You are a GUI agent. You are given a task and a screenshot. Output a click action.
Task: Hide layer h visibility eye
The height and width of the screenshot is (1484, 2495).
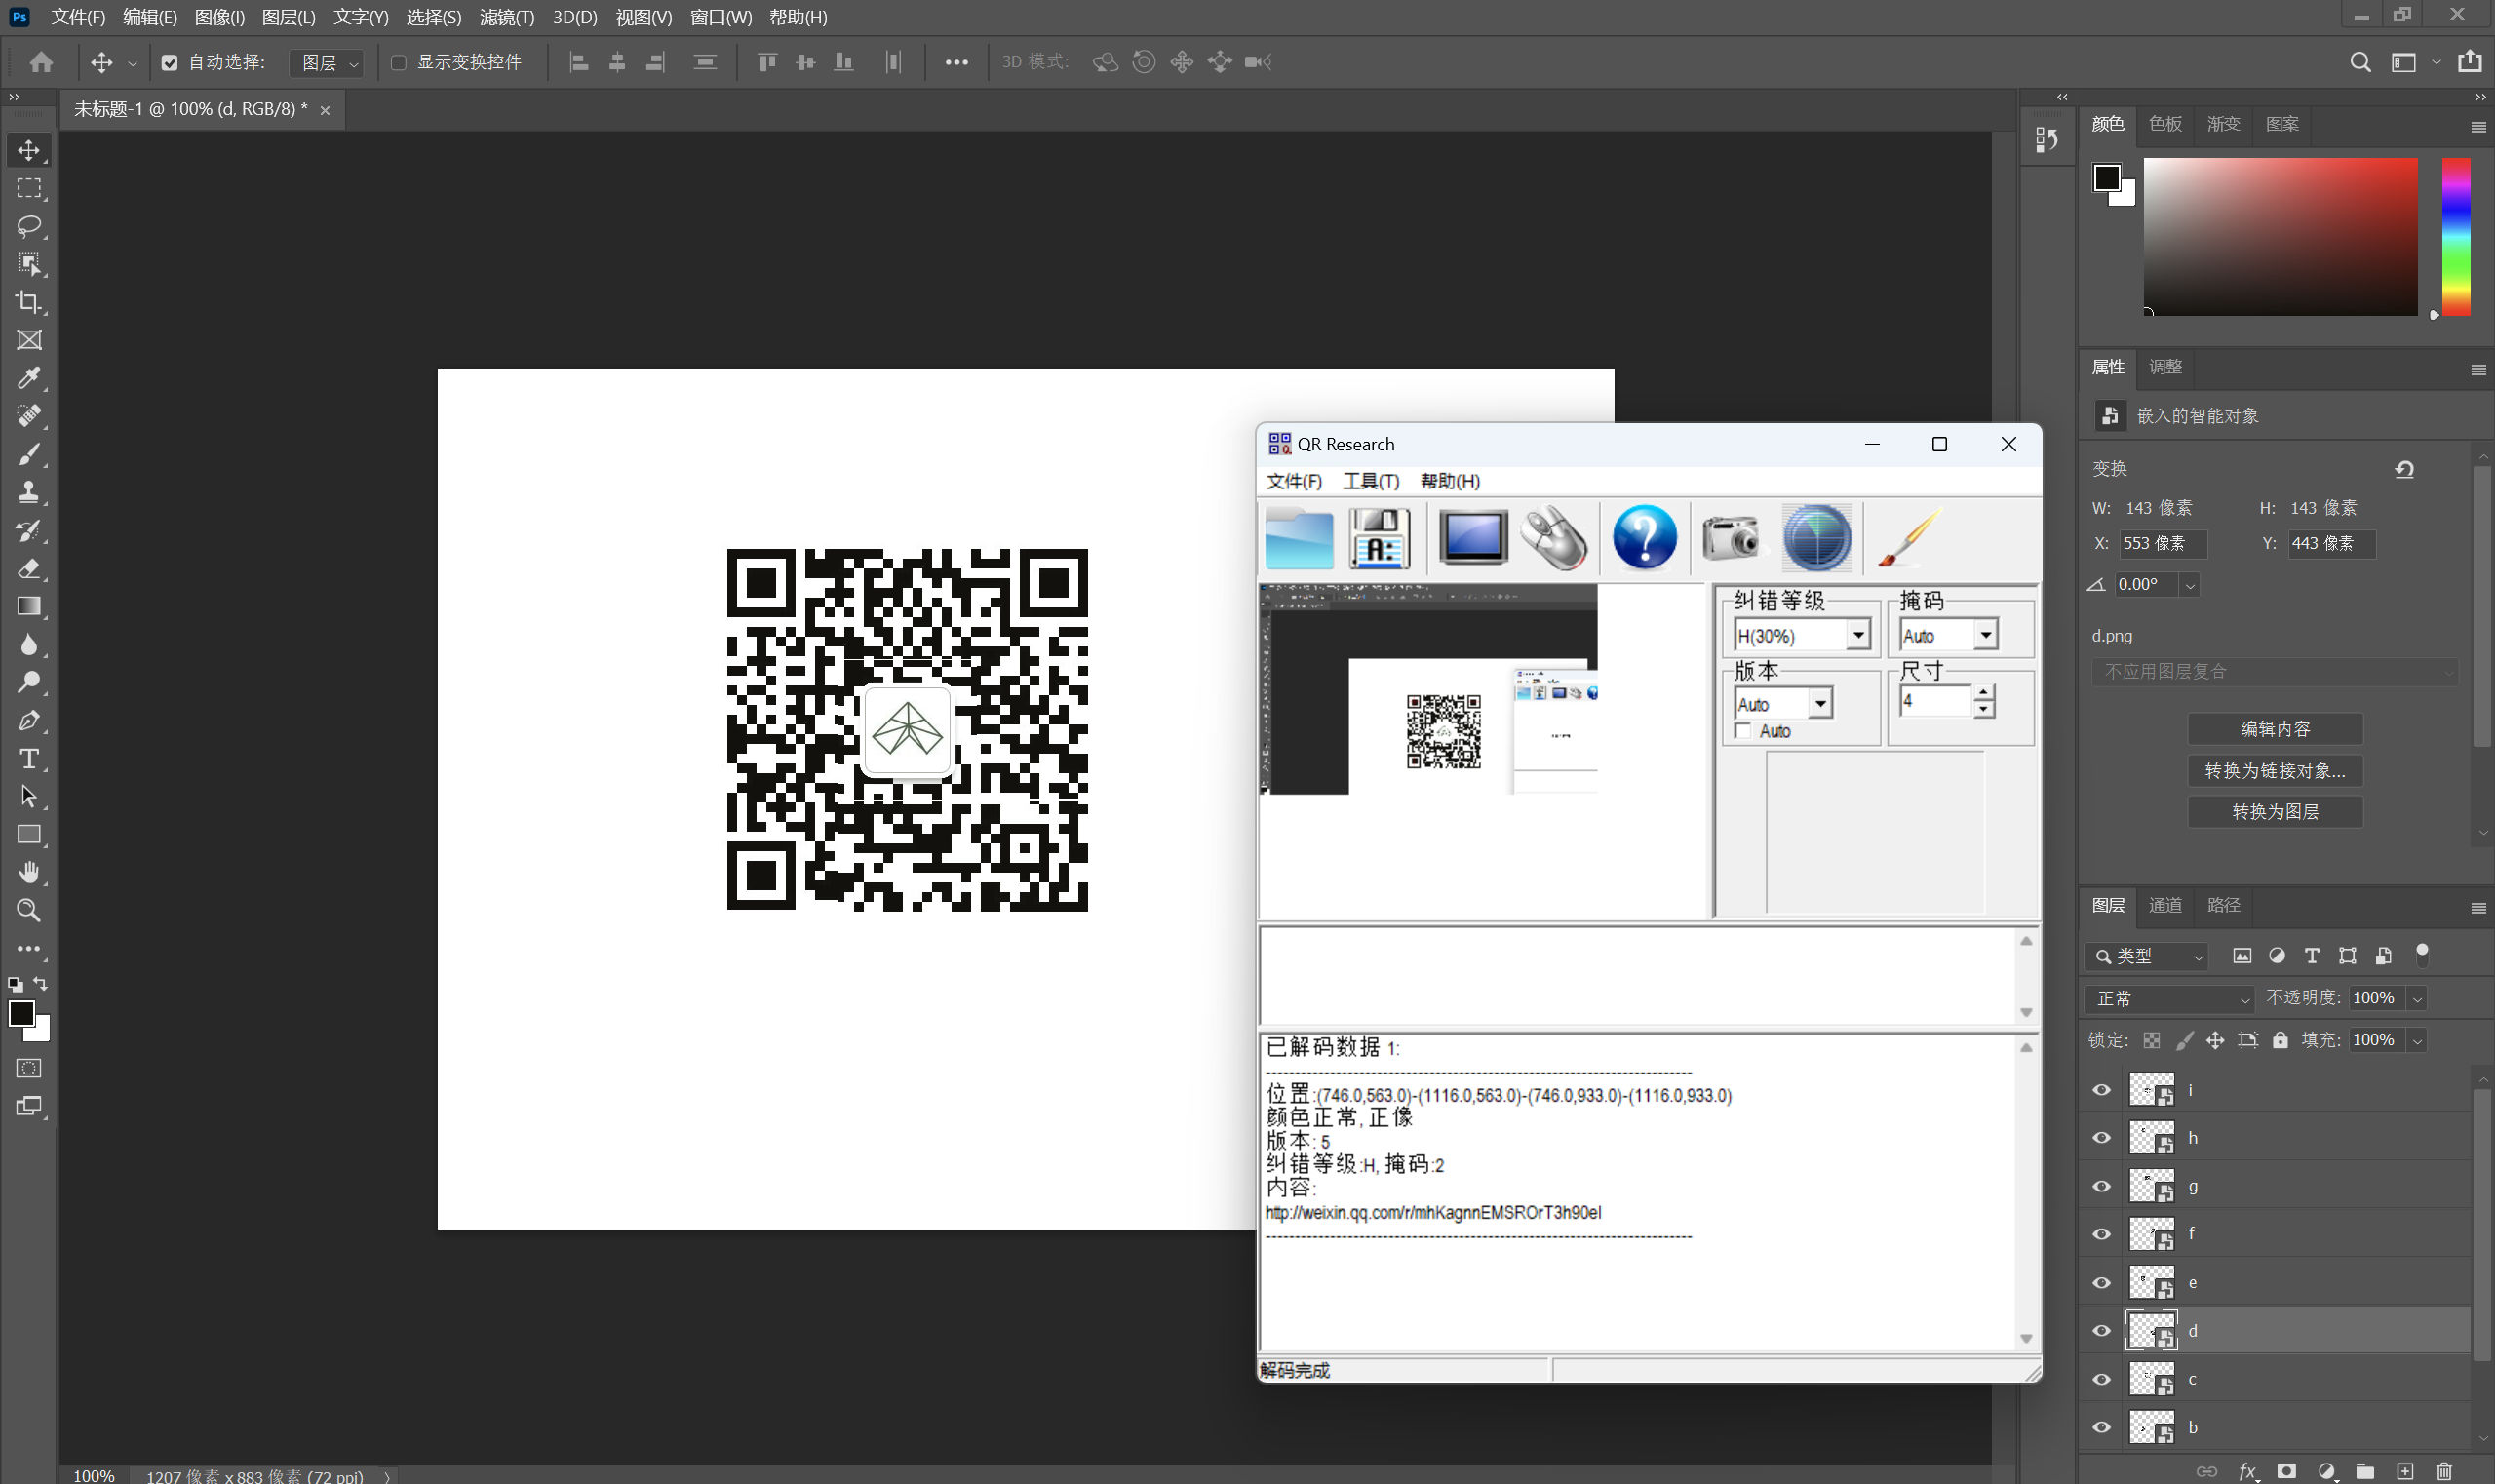(x=2102, y=1138)
